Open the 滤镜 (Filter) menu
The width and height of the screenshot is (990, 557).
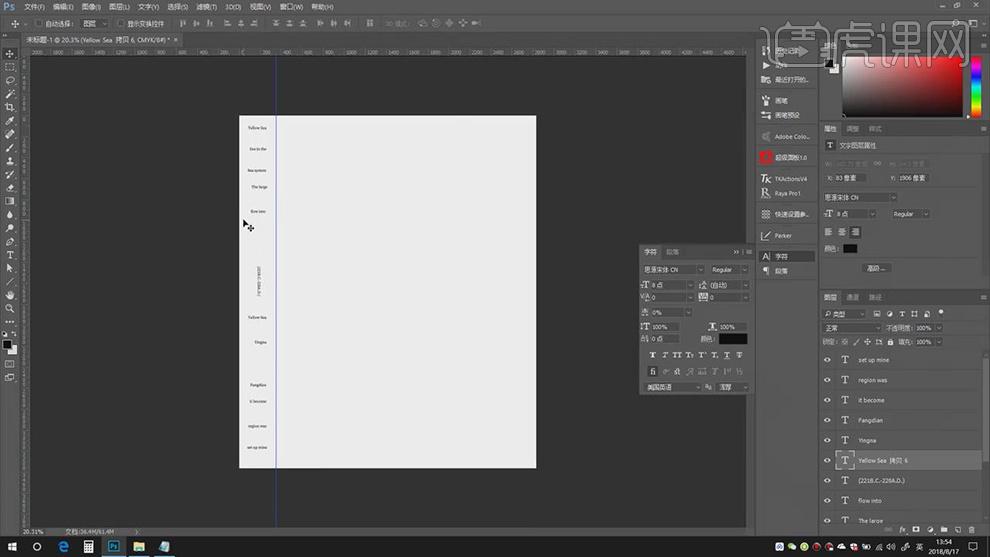point(206,7)
